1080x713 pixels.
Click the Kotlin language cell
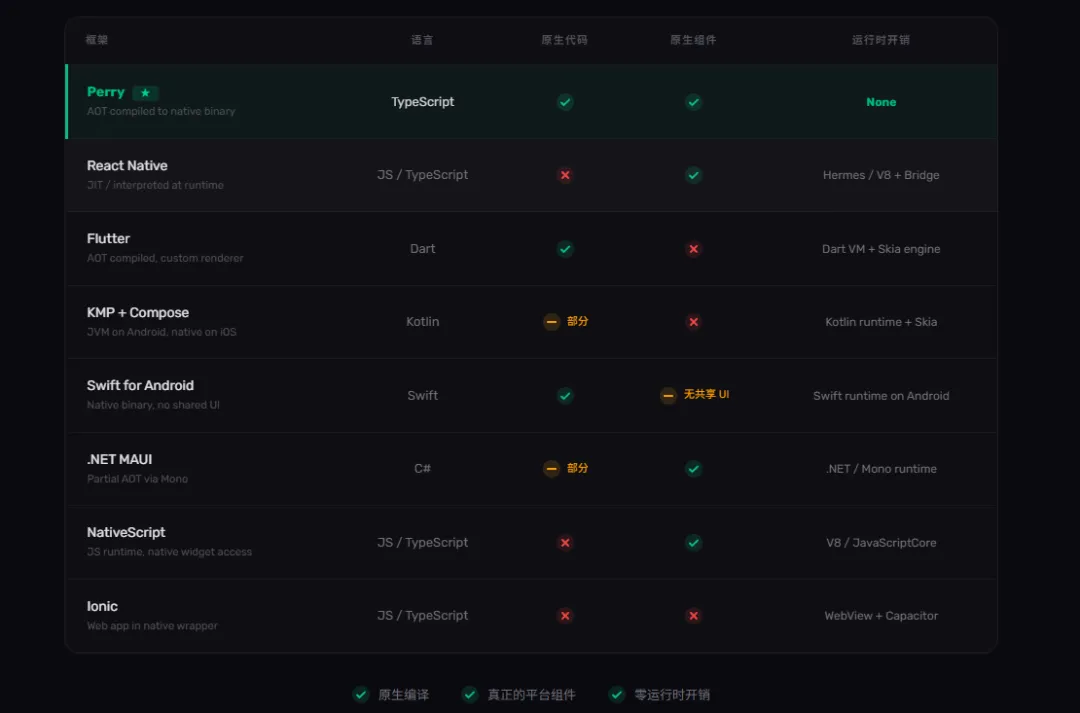[x=422, y=322]
